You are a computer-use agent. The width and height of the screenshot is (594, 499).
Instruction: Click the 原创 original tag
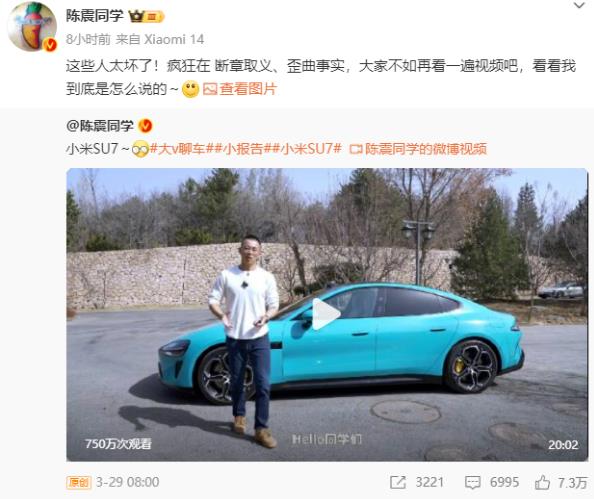click(x=79, y=482)
